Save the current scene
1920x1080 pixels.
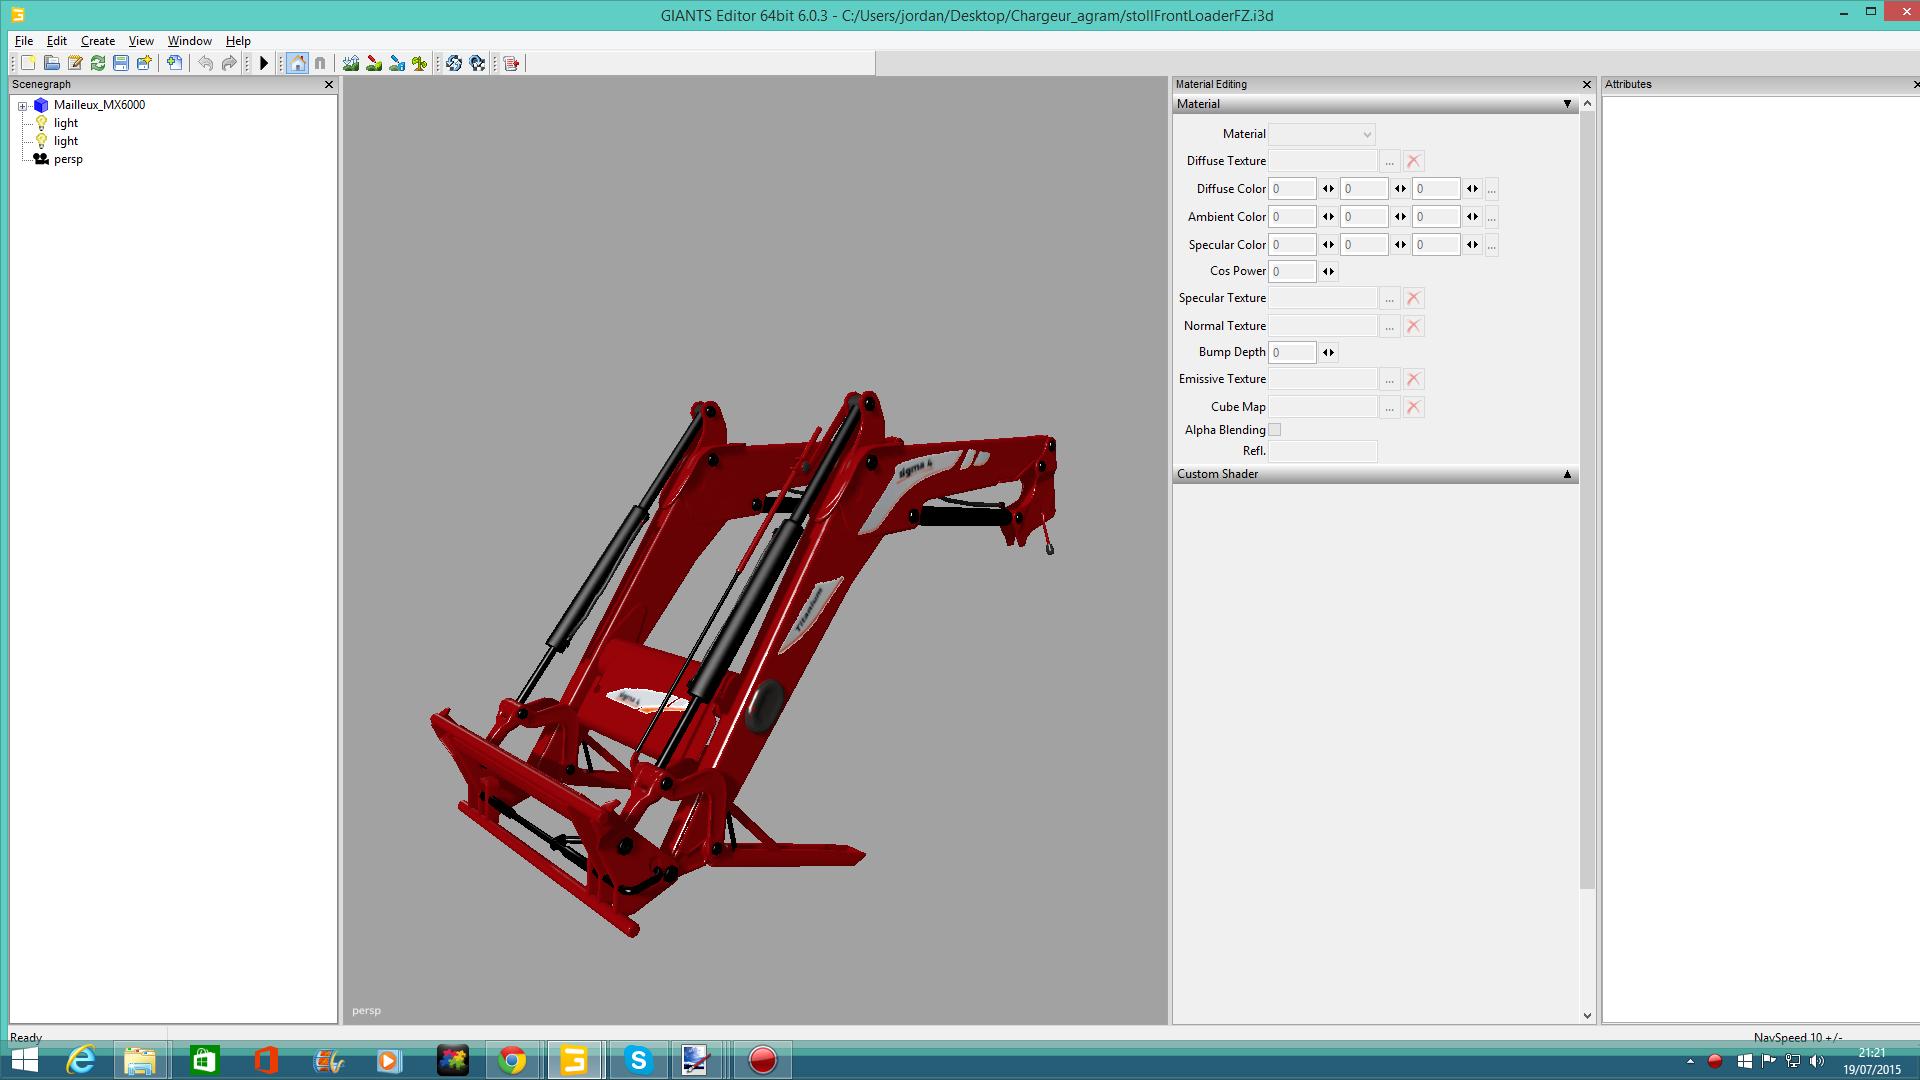point(122,62)
